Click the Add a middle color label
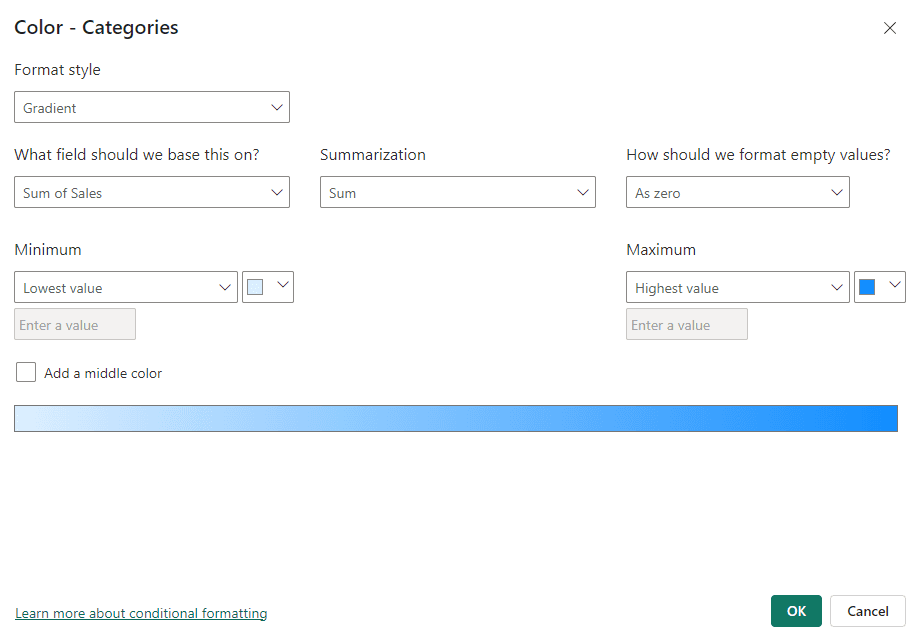 coord(103,373)
